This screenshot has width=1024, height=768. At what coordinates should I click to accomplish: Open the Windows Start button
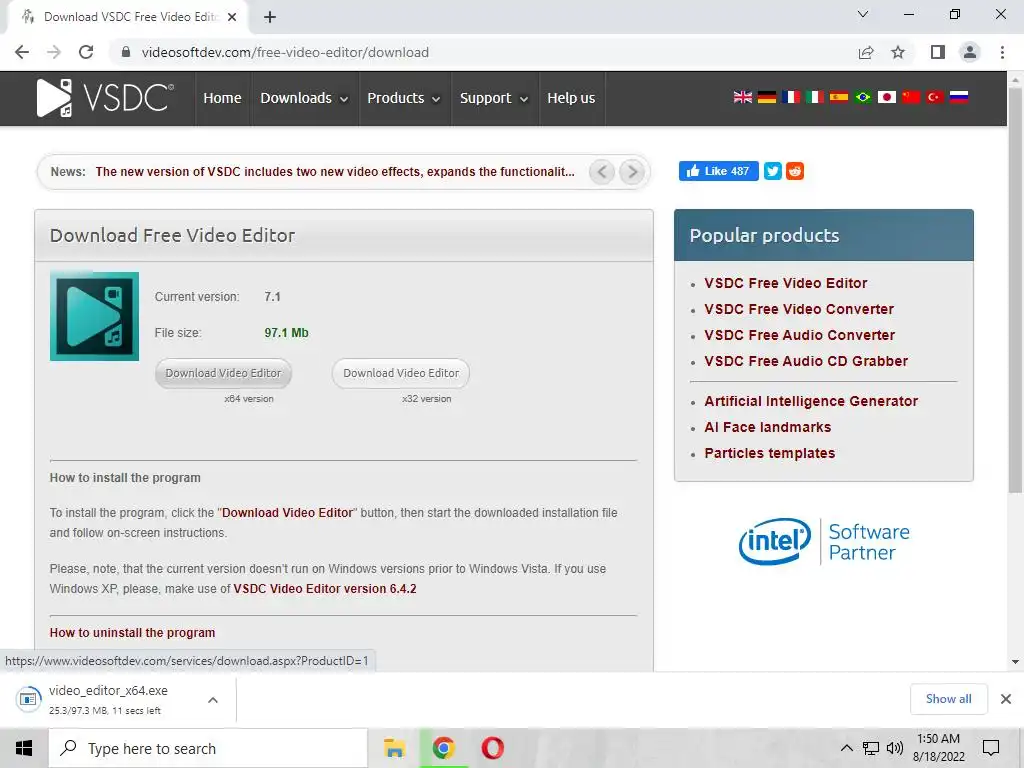pos(24,748)
